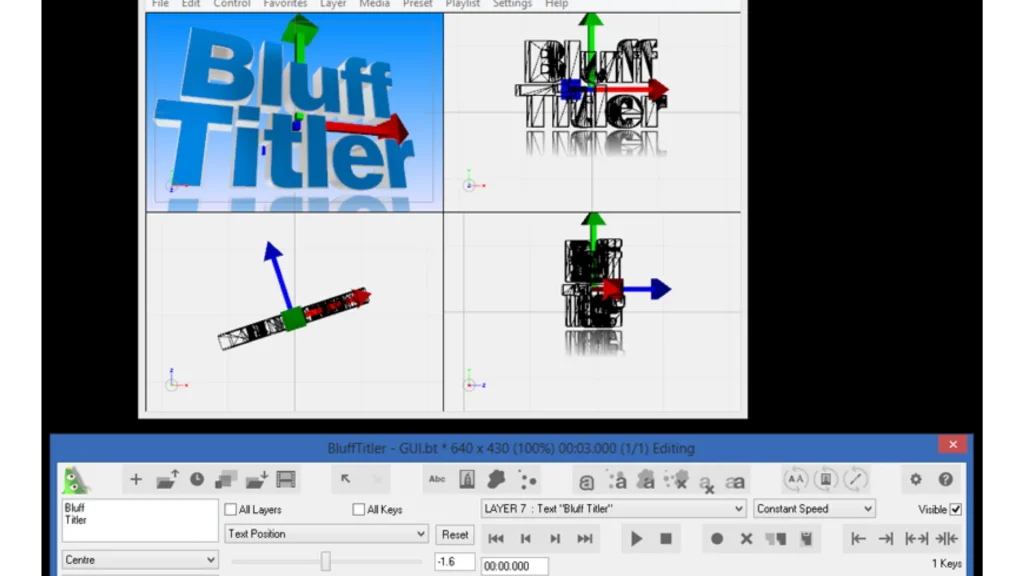Click the 00:00.000 time input field
This screenshot has height=576, width=1024.
[x=513, y=565]
